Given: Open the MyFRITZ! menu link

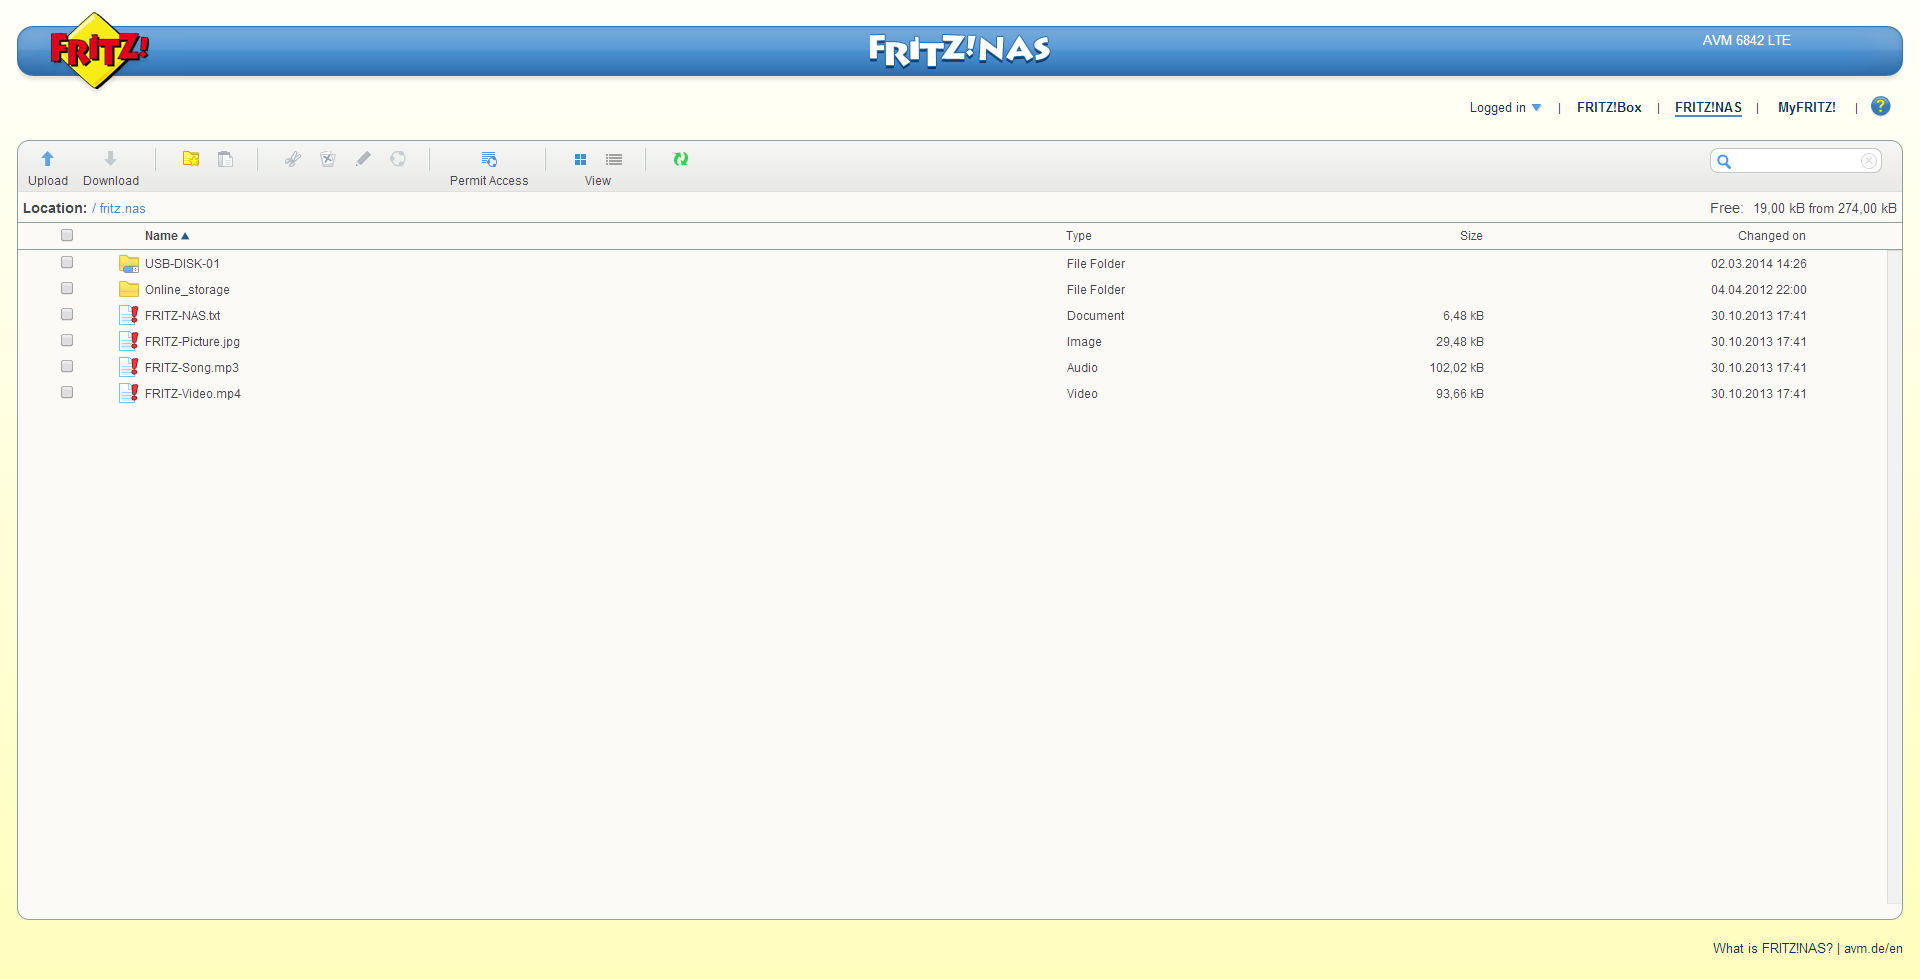Looking at the screenshot, I should [1806, 108].
